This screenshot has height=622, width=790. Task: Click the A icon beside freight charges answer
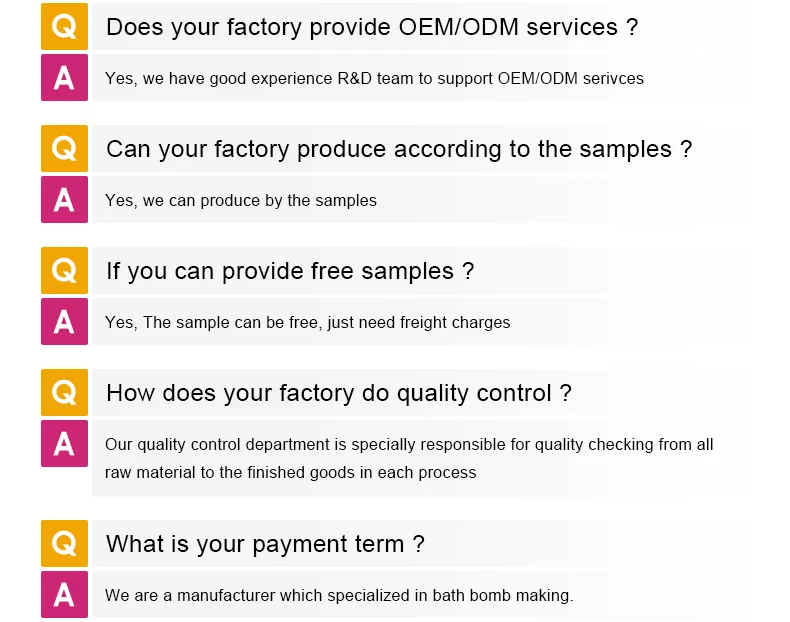point(64,322)
